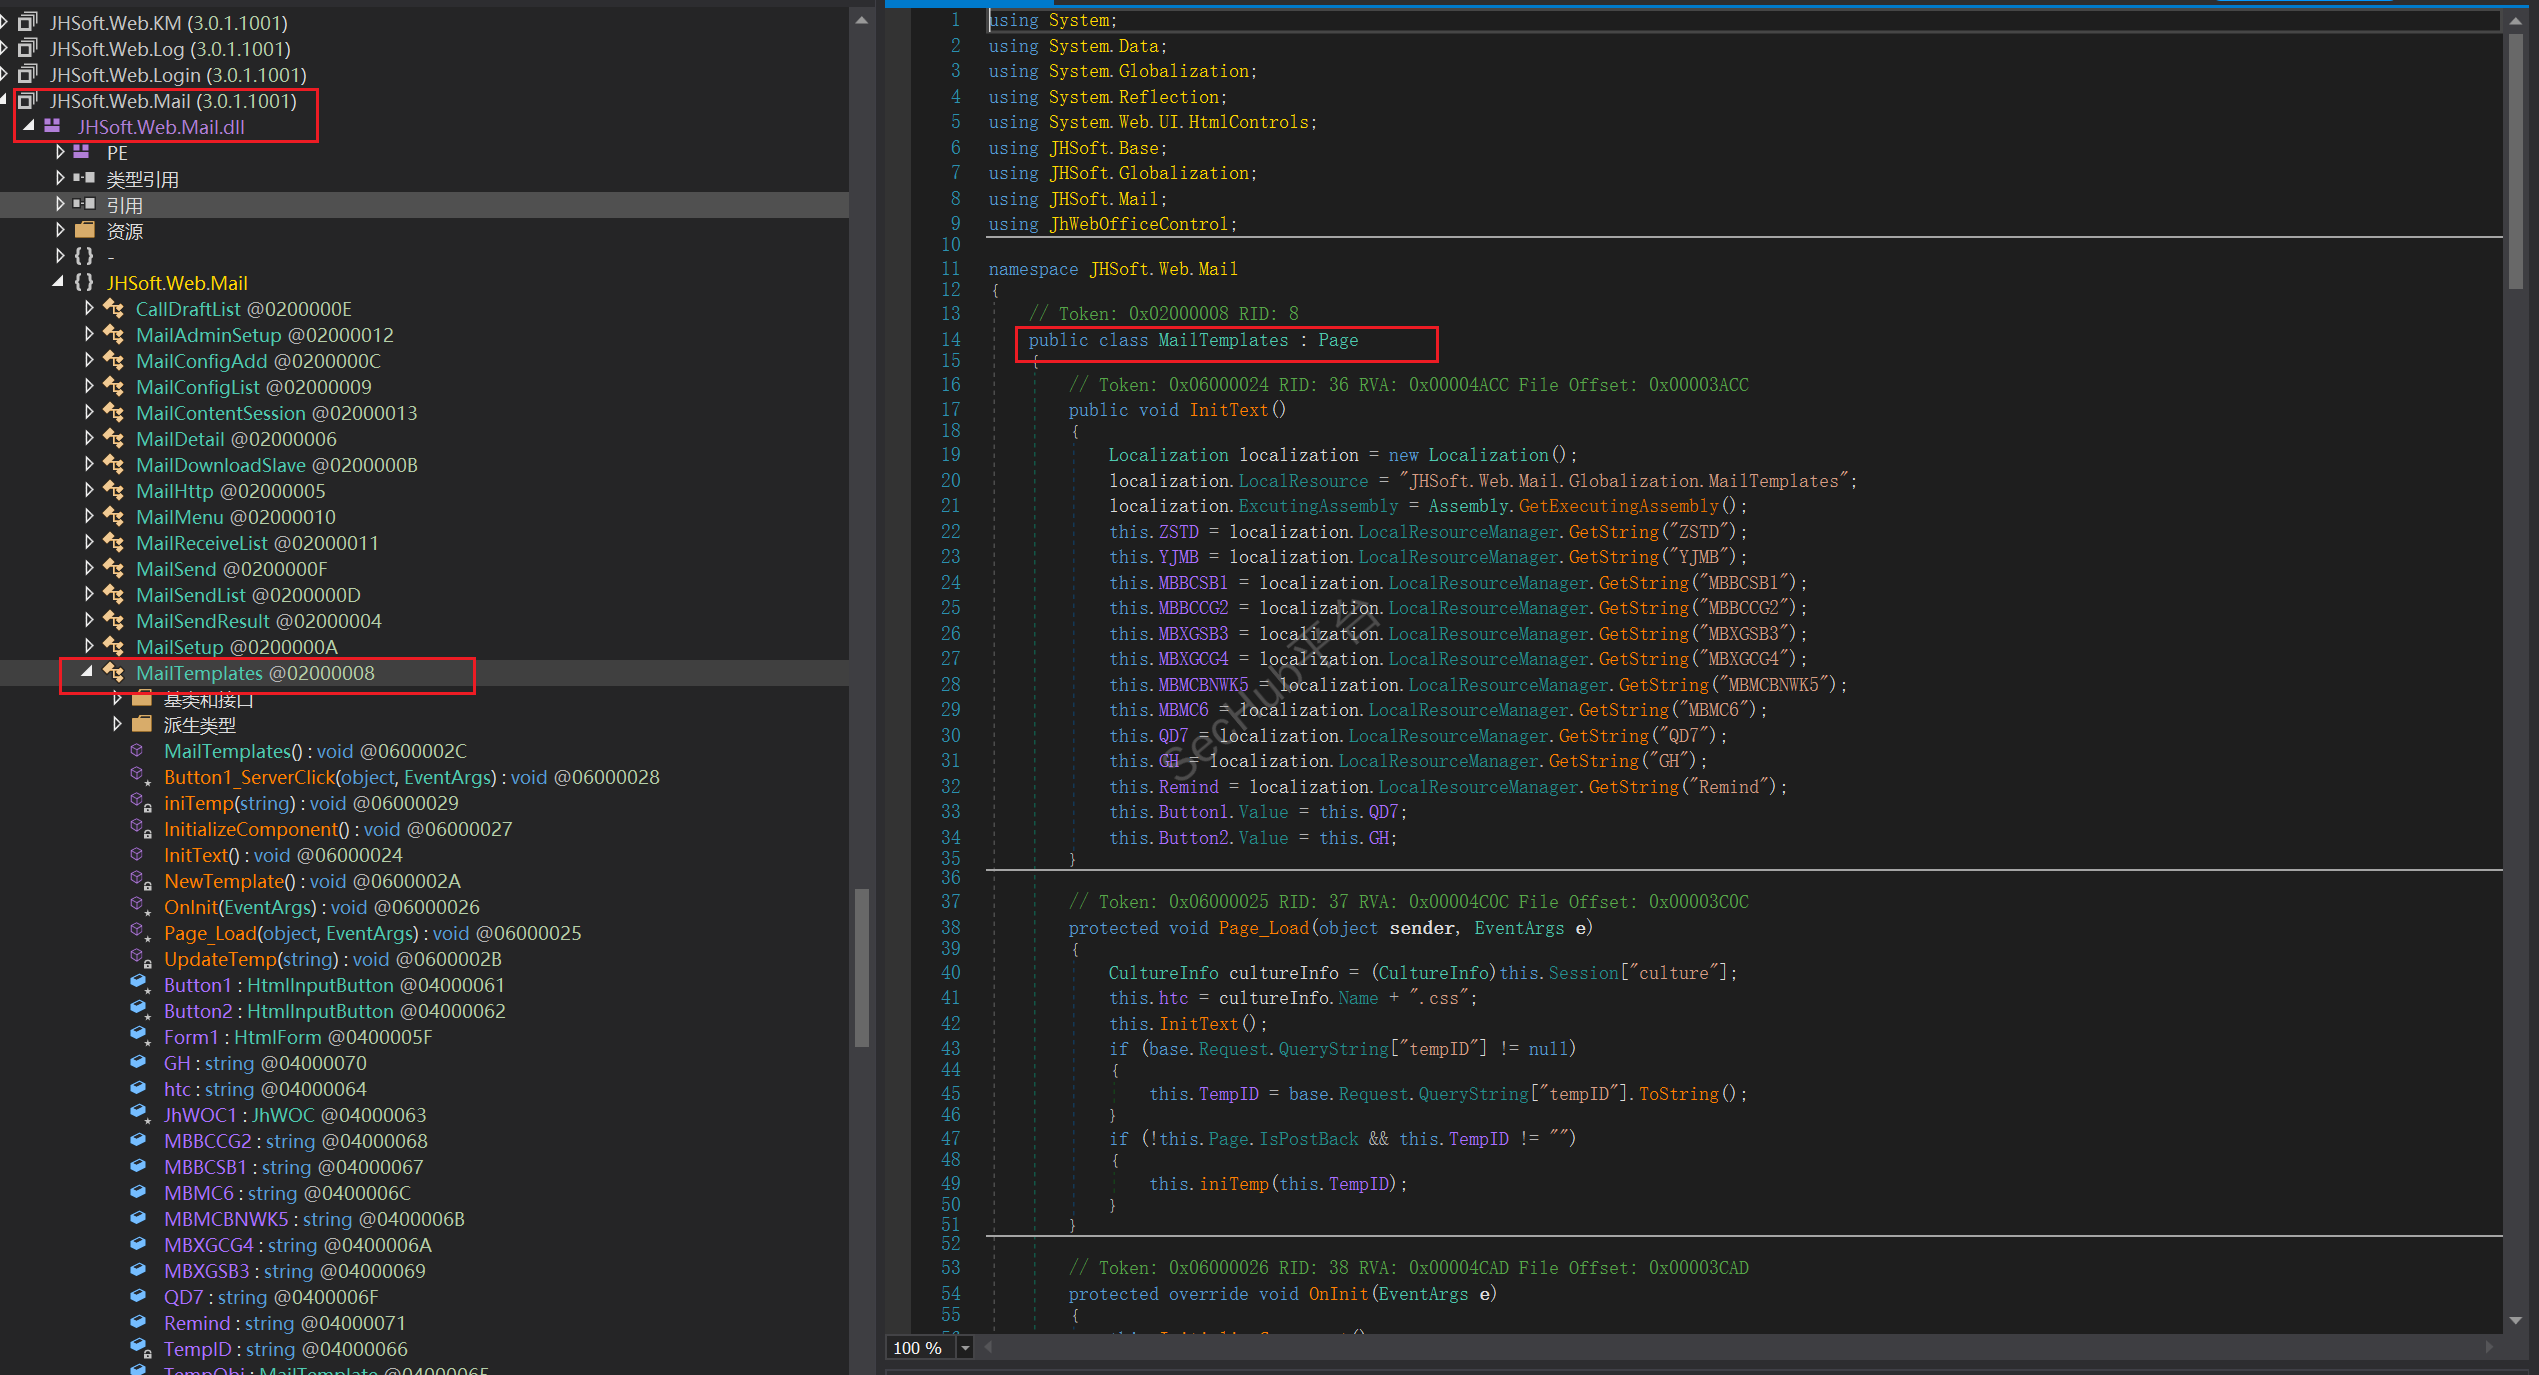Click the CallDraftList class icon
Viewport: 2539px width, 1375px height.
(x=114, y=309)
